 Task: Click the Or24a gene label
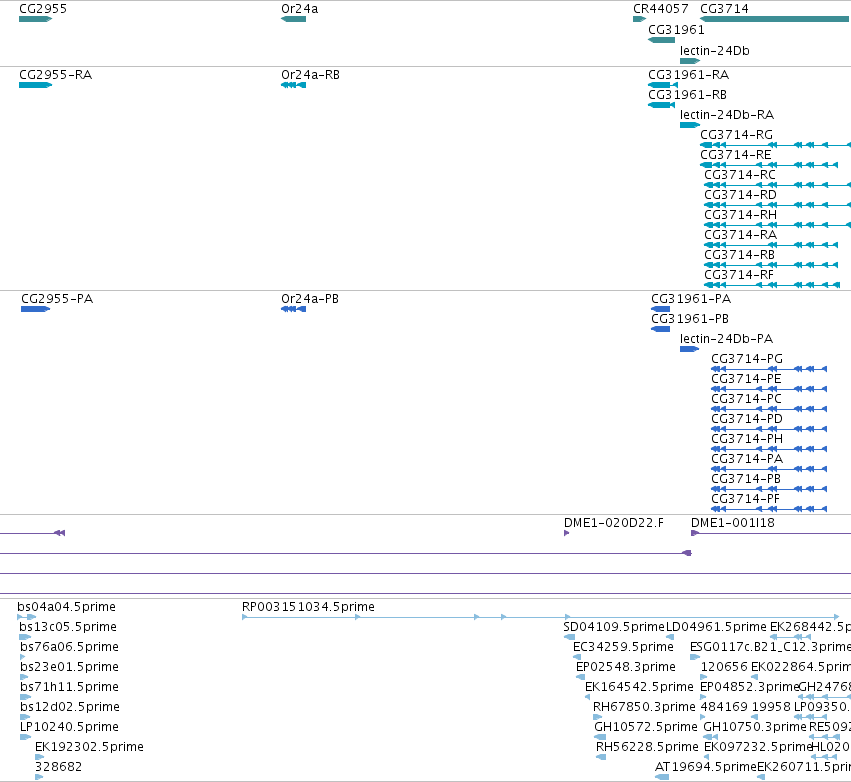(x=300, y=9)
